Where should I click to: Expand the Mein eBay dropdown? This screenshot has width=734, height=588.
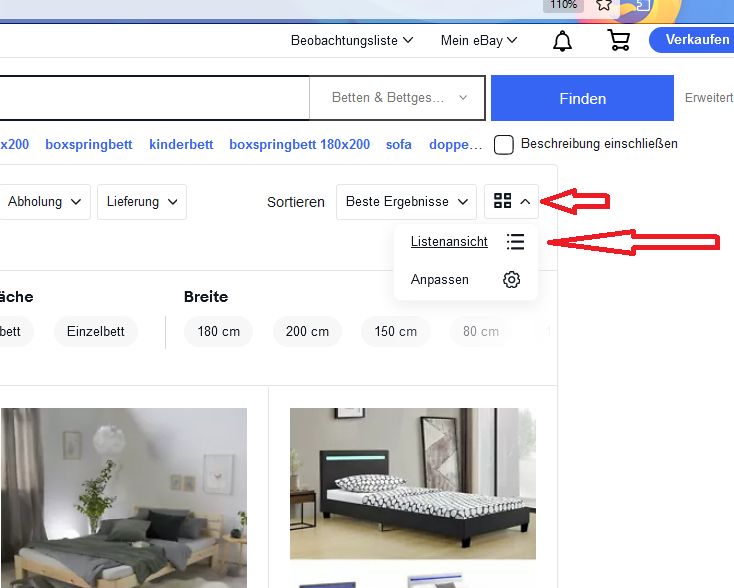[479, 41]
